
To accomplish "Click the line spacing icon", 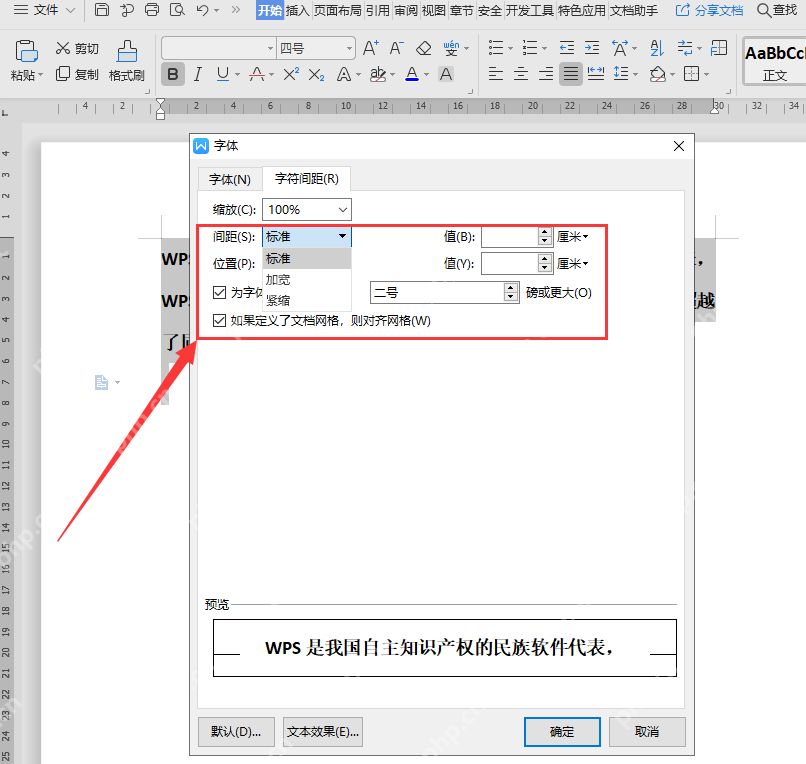I will 621,75.
